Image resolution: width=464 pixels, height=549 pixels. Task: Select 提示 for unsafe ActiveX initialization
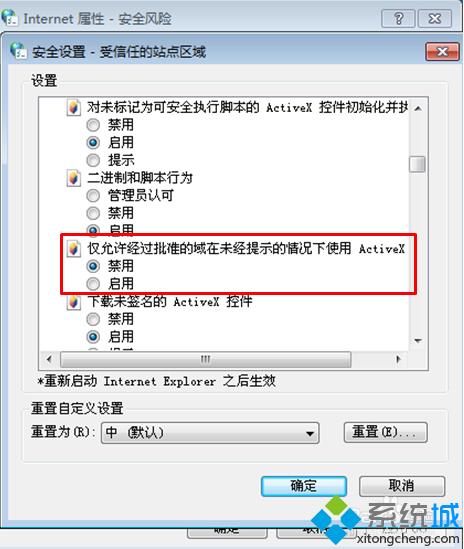[93, 160]
